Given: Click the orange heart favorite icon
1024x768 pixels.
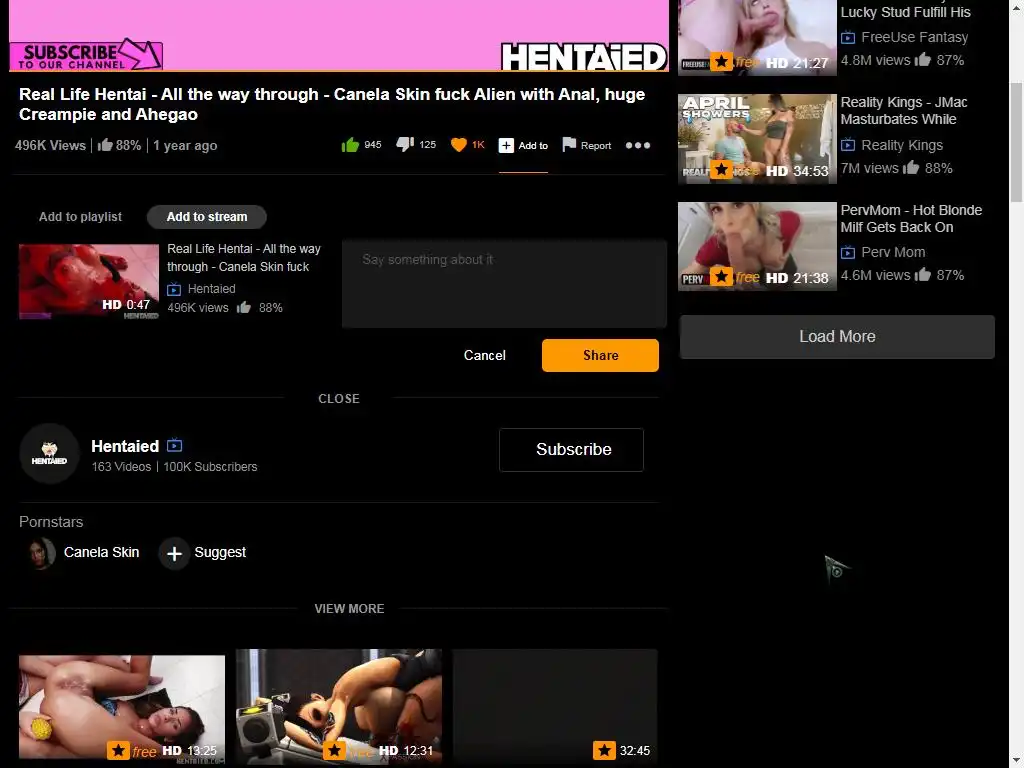Looking at the screenshot, I should (459, 145).
